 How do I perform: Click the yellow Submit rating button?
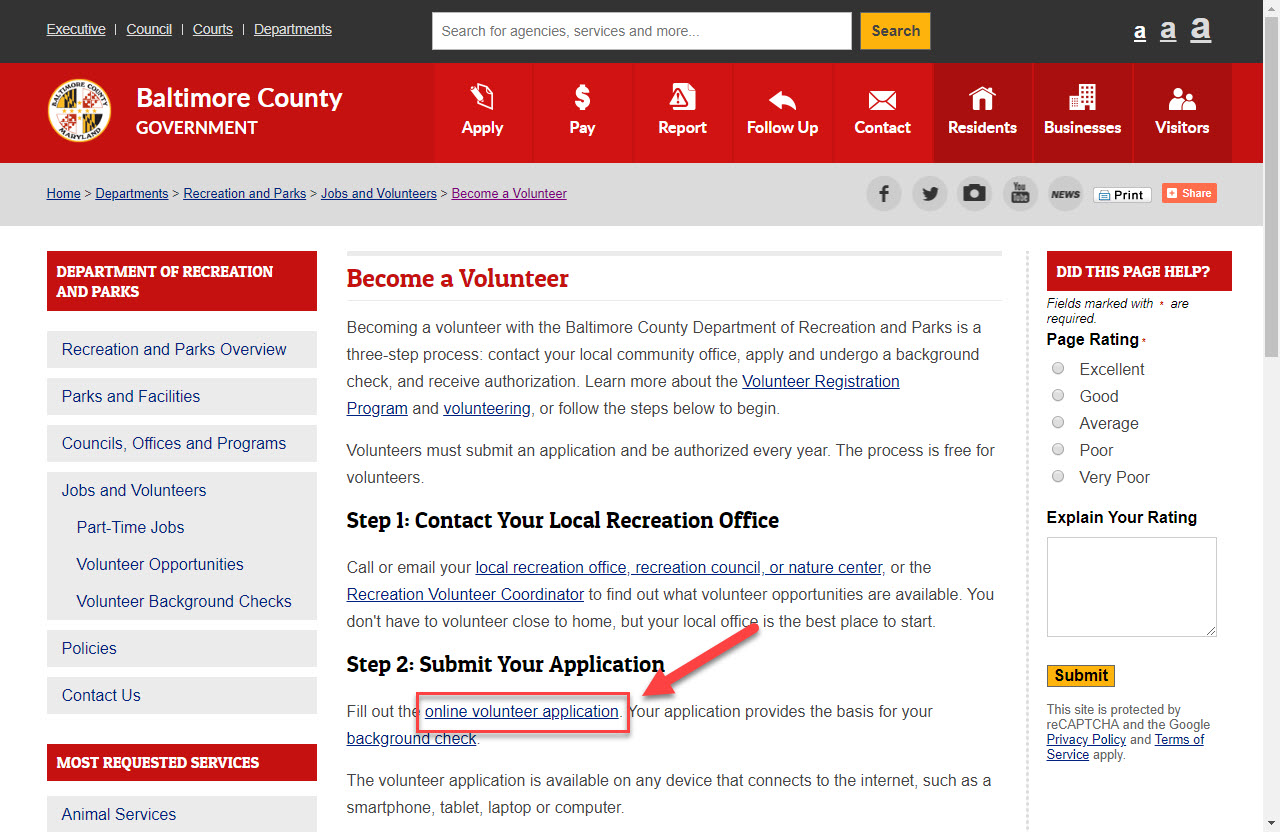[1080, 675]
